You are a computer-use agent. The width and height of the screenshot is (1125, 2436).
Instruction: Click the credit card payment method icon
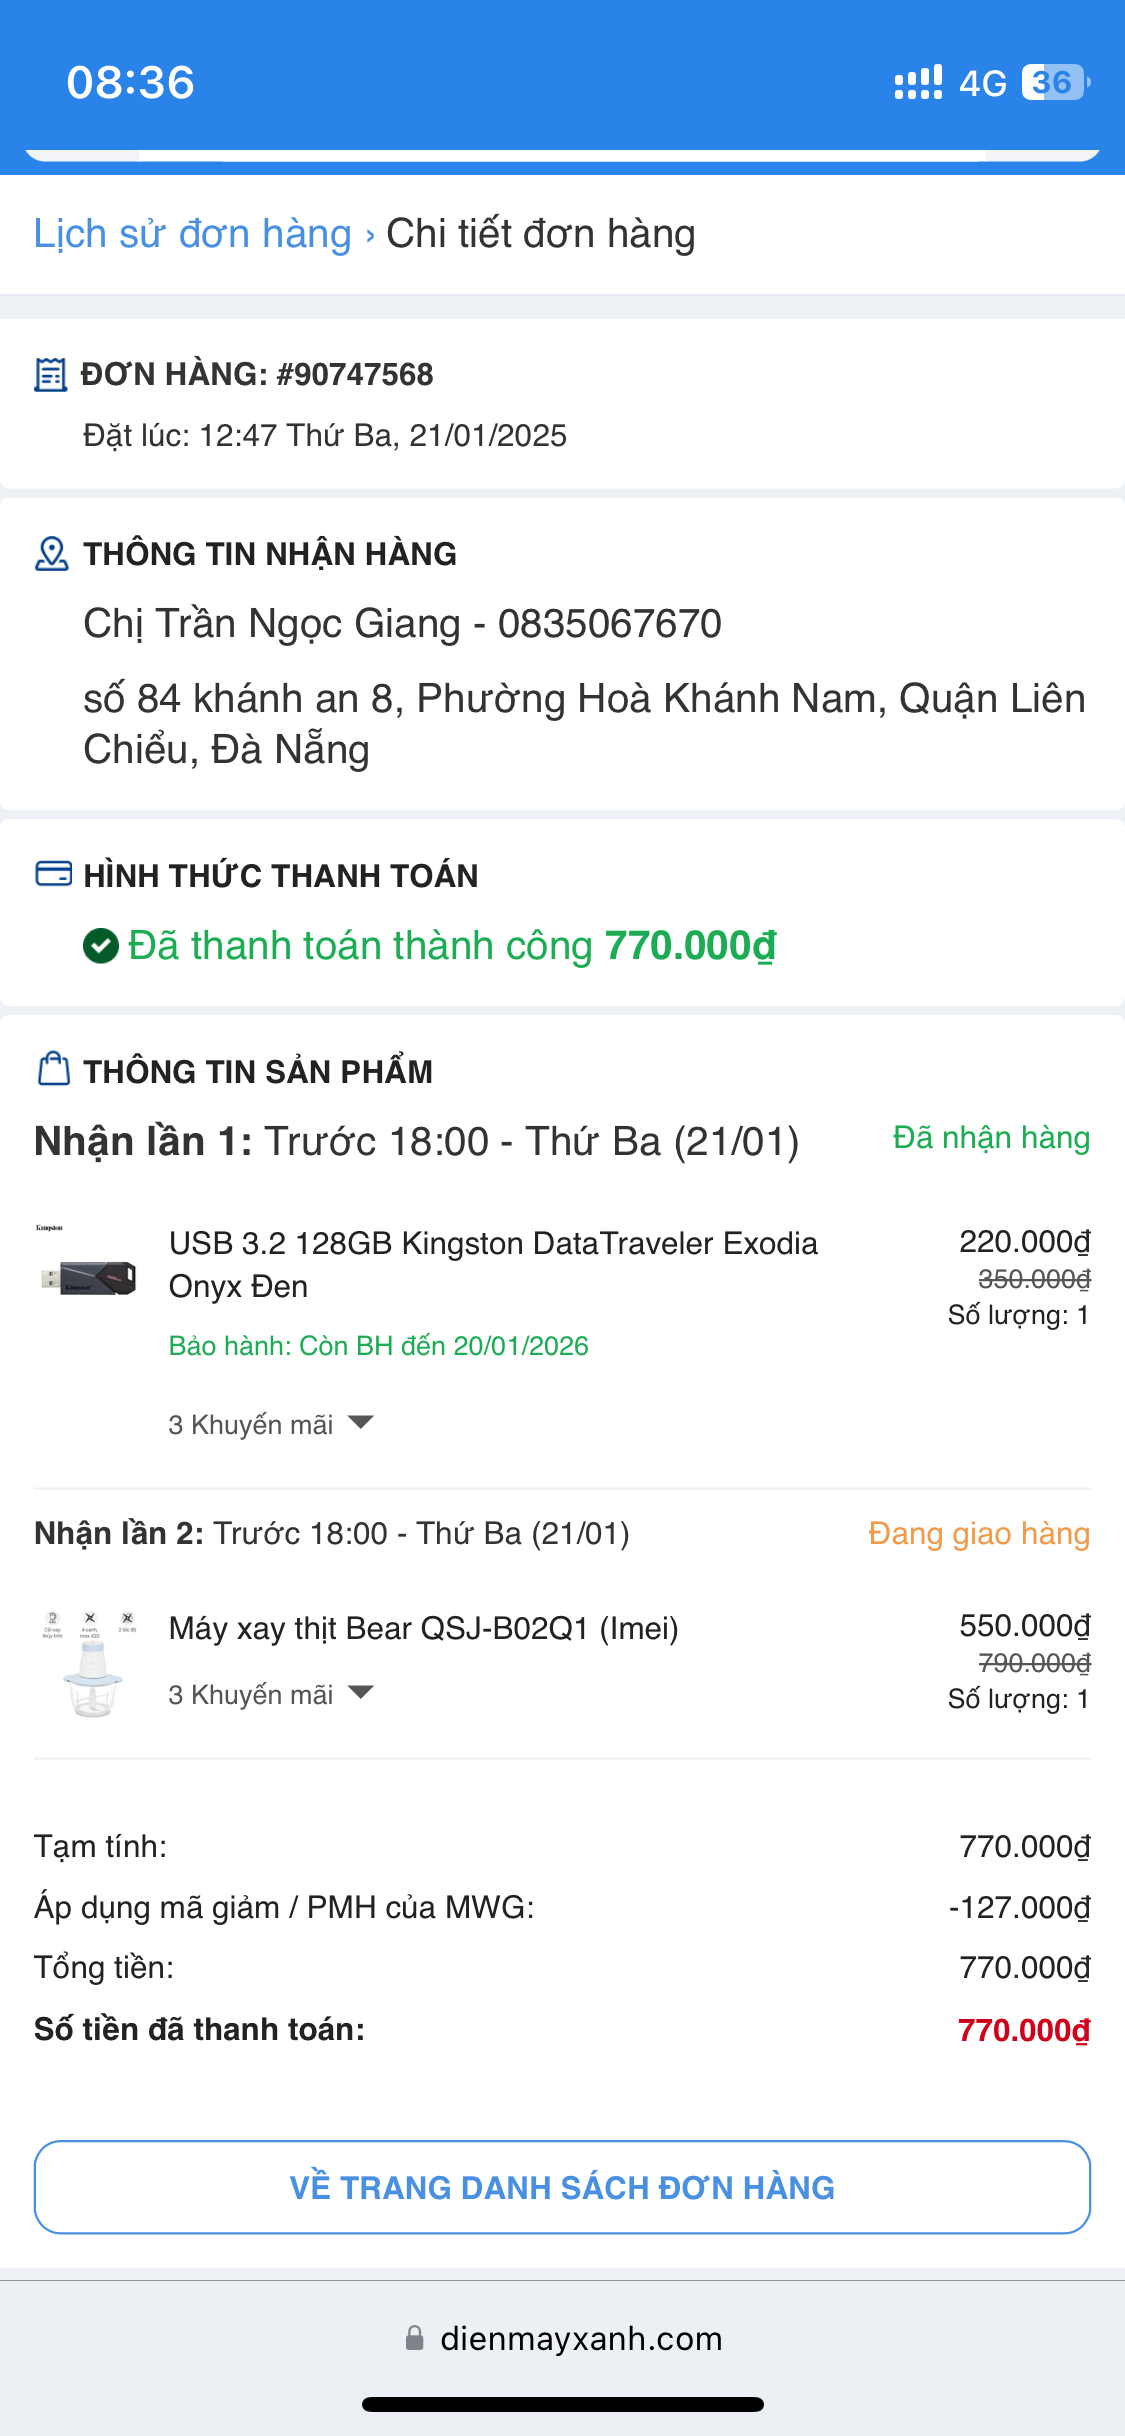[x=53, y=874]
